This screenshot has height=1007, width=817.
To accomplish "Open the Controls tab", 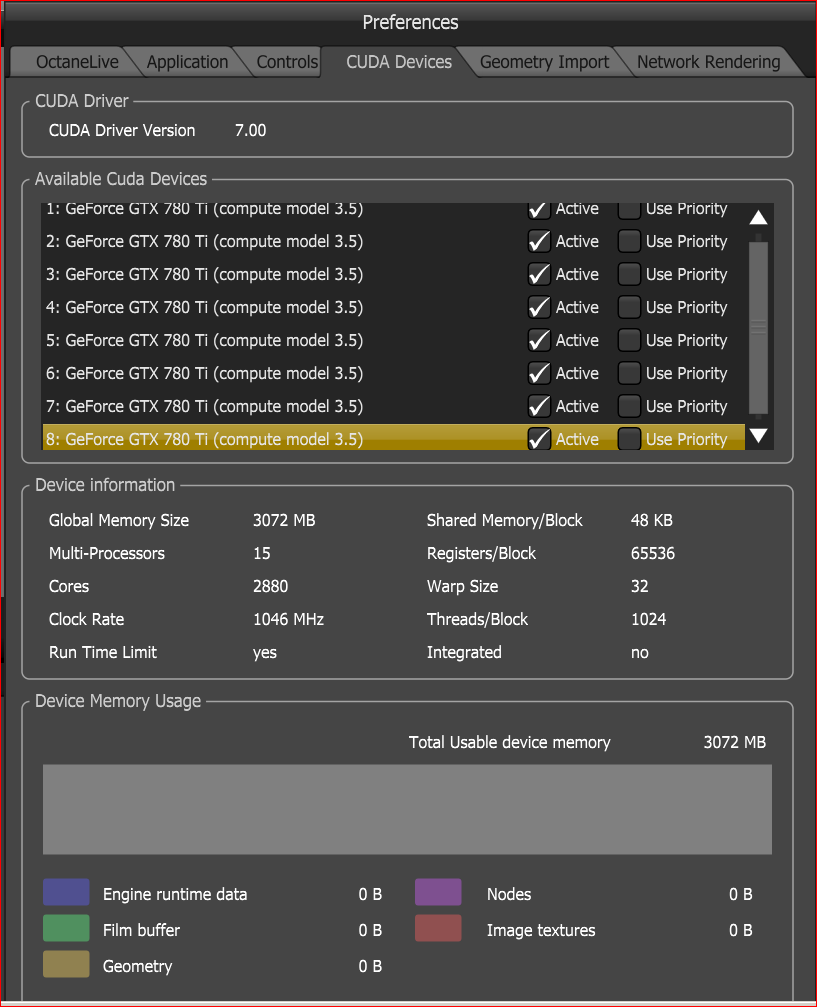I will [x=286, y=62].
